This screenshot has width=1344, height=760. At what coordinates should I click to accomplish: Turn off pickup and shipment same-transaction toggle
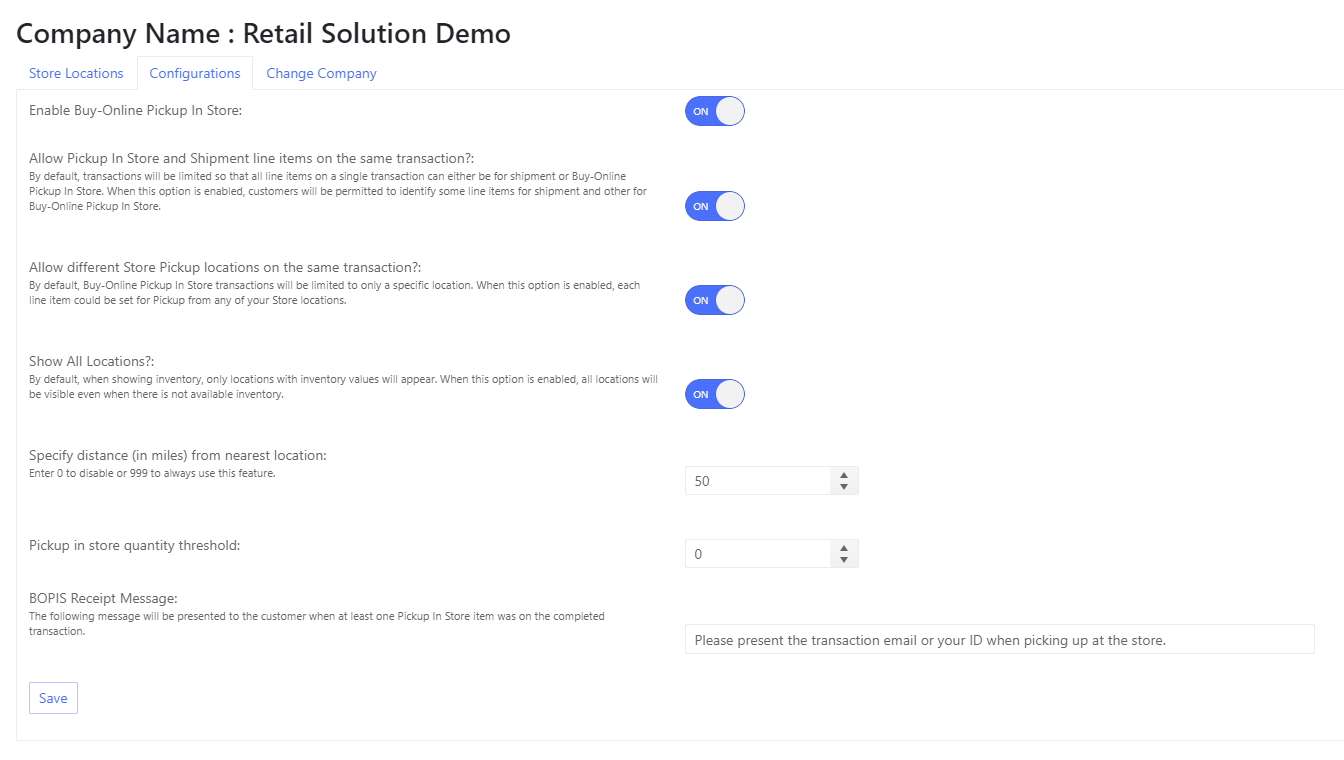click(714, 206)
